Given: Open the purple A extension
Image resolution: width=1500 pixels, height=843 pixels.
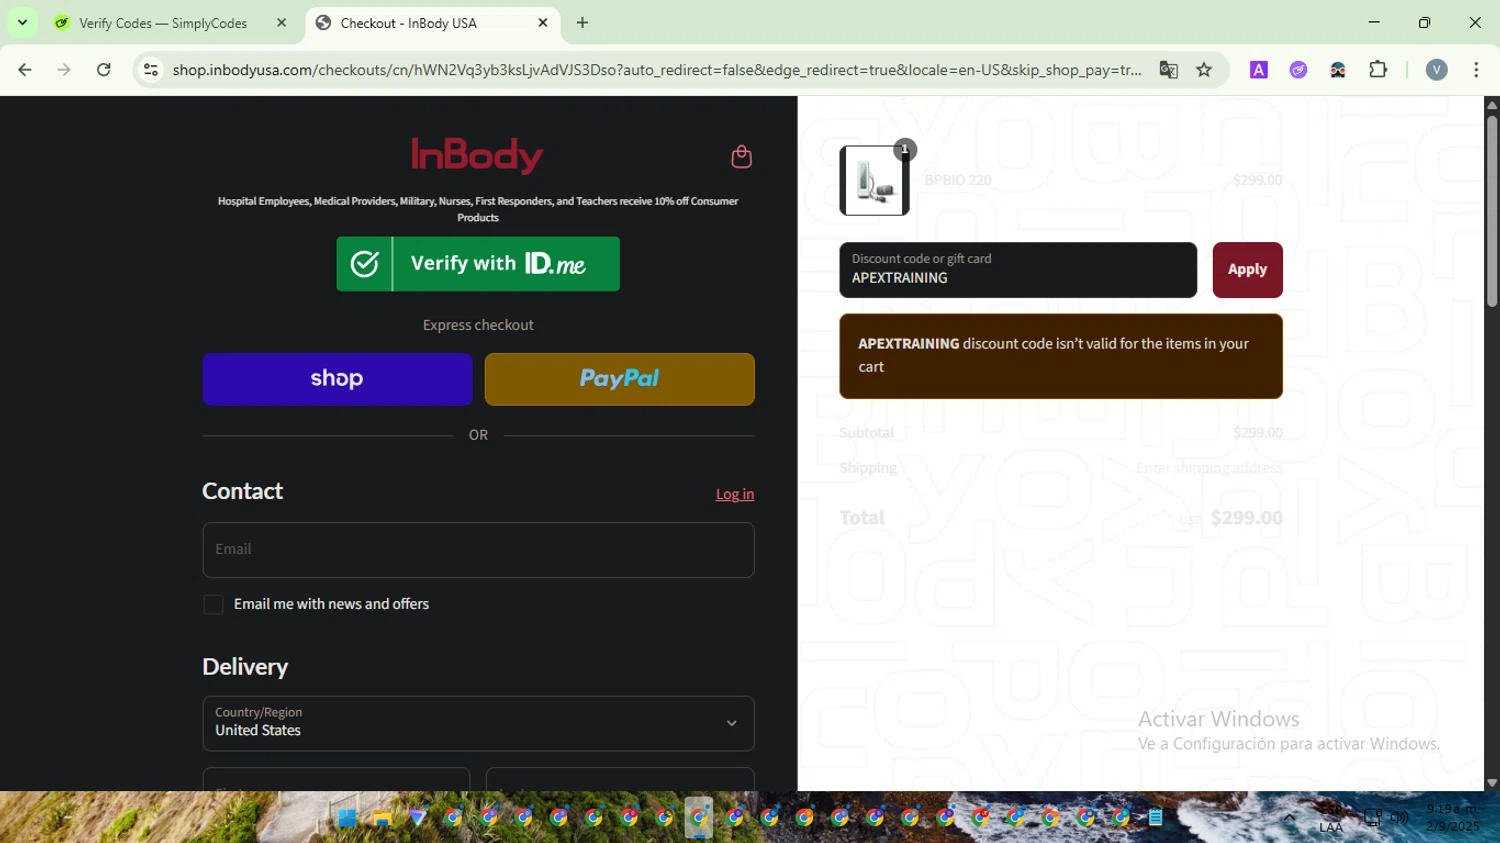Looking at the screenshot, I should 1259,70.
